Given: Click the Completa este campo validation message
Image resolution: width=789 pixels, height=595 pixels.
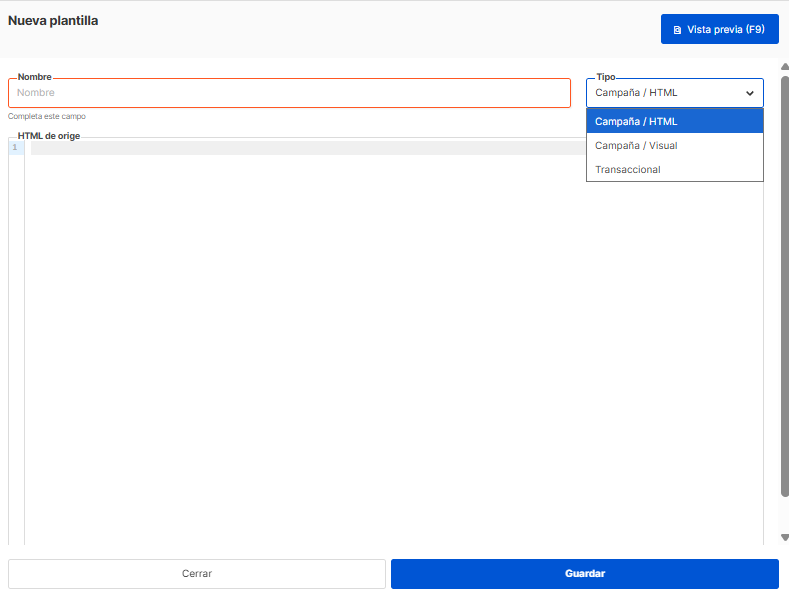Looking at the screenshot, I should click(x=47, y=116).
